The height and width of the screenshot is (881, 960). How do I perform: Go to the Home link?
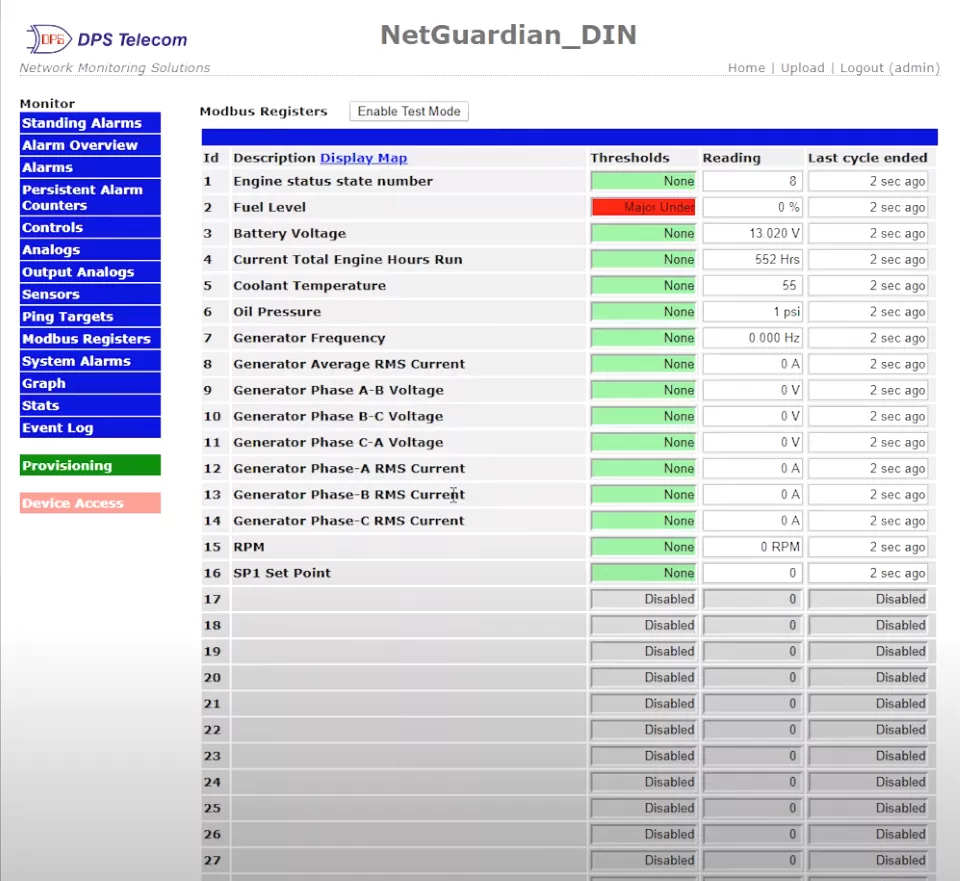746,68
